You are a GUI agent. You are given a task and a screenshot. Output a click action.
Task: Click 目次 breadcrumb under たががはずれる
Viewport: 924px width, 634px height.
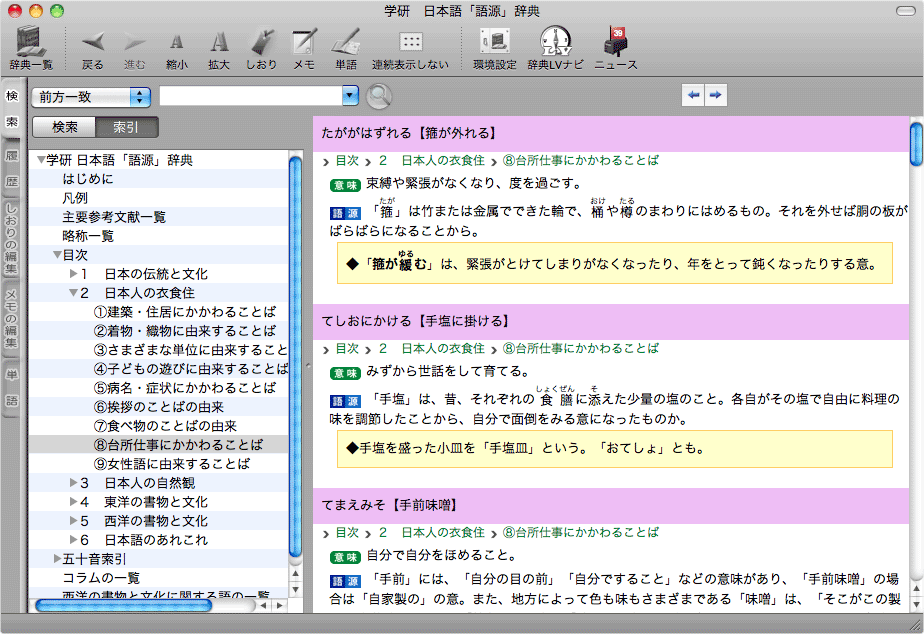[x=347, y=160]
